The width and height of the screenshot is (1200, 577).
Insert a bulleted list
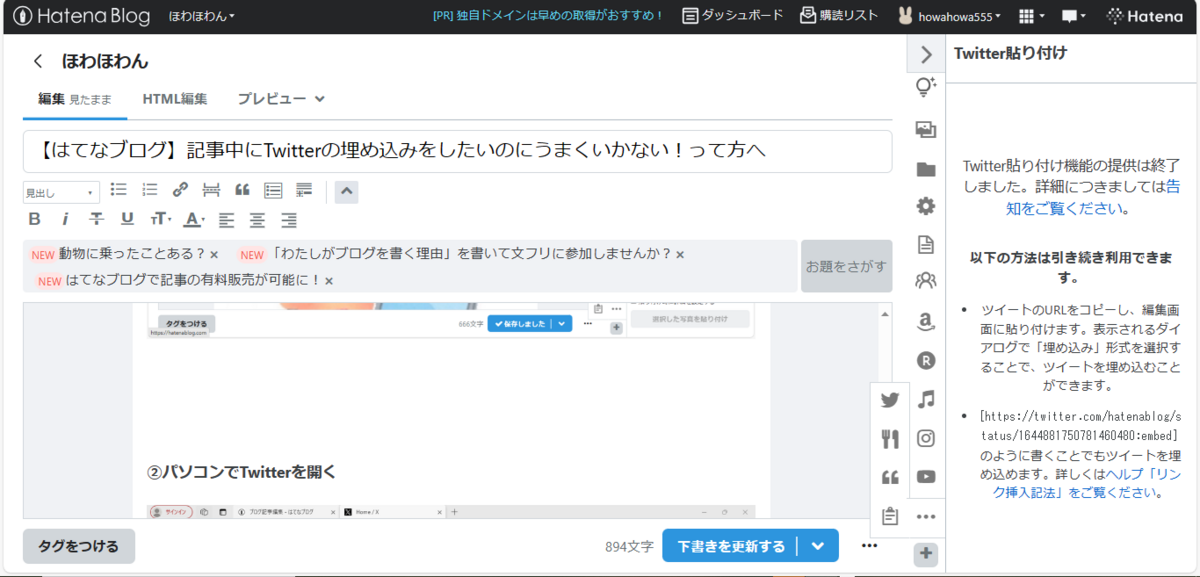(x=119, y=190)
